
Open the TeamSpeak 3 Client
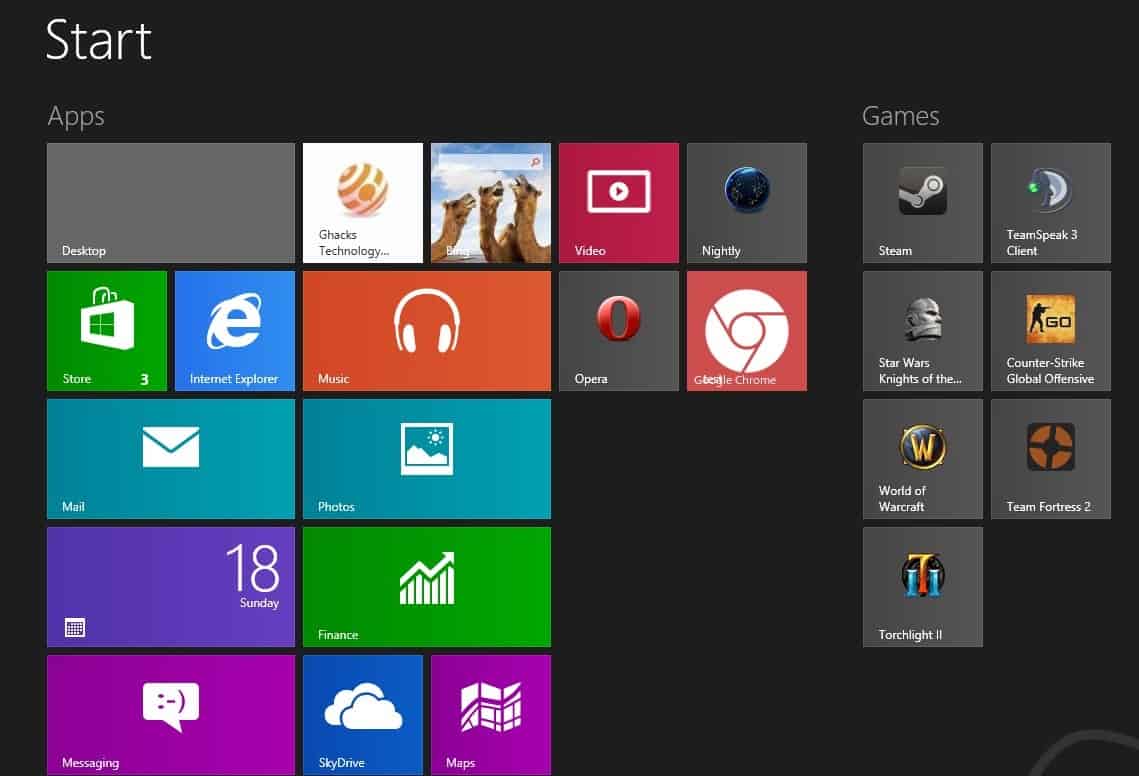pos(1049,202)
